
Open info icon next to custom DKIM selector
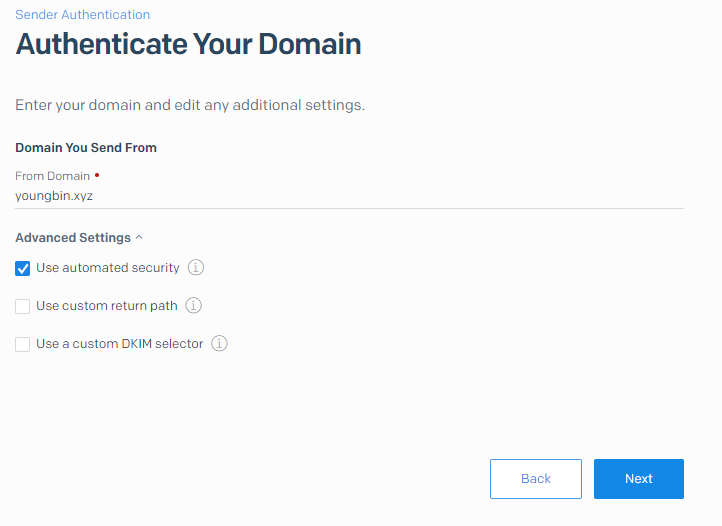point(220,344)
